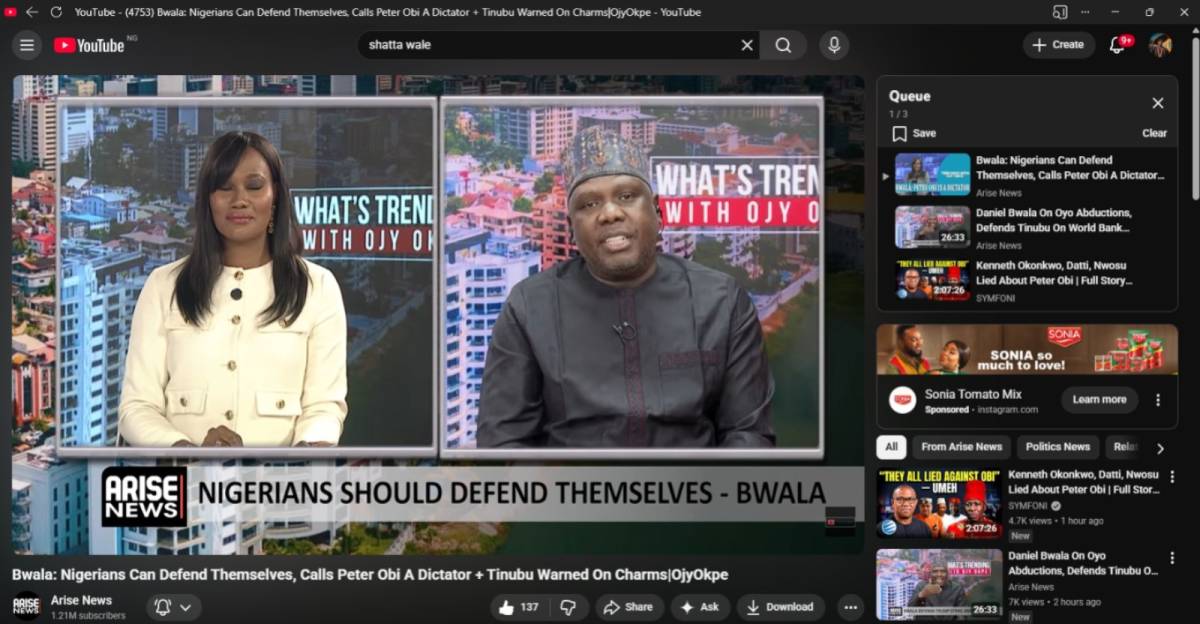Click the Ask AI button
The image size is (1200, 624).
(700, 607)
